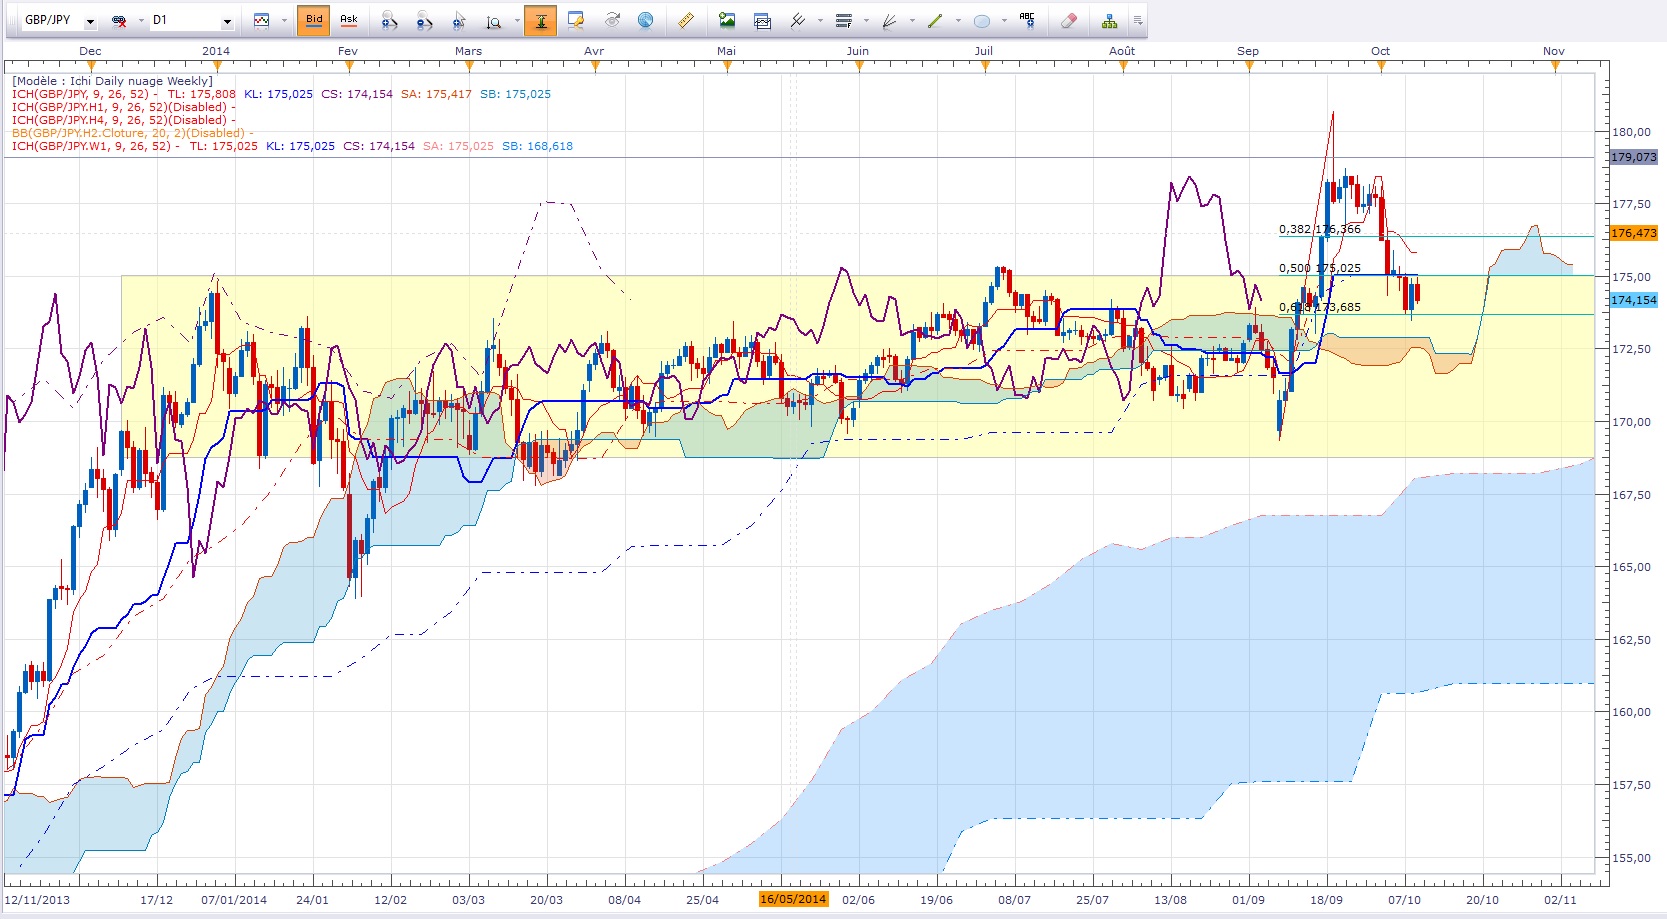Click the Modèle Ichi Daily nuage Weekly label
The height and width of the screenshot is (919, 1667).
click(x=112, y=81)
